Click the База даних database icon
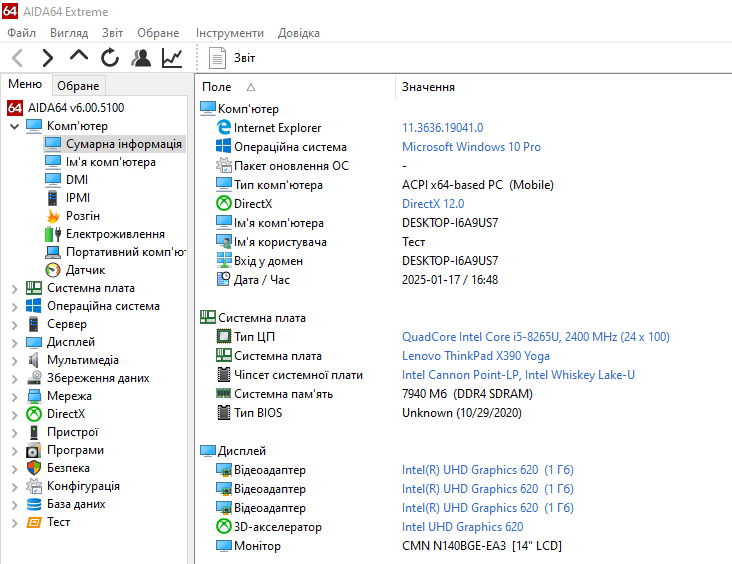Image resolution: width=732 pixels, height=564 pixels. tap(34, 504)
